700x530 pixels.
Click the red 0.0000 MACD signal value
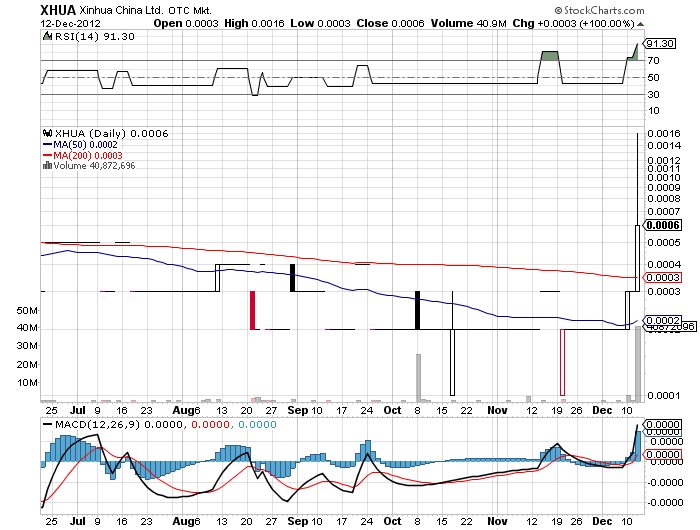(x=210, y=424)
